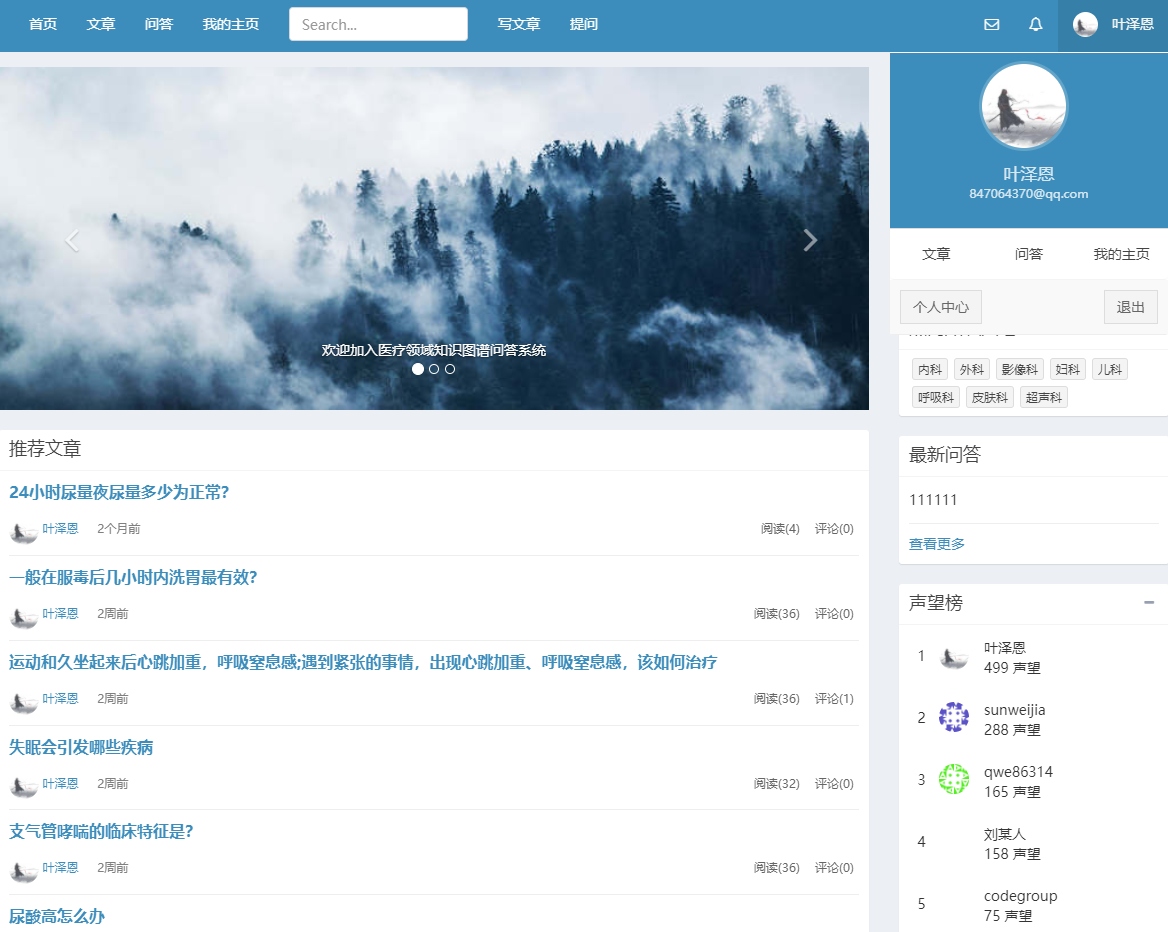Select the first carousel indicator dot
The height and width of the screenshot is (932, 1168).
point(418,369)
